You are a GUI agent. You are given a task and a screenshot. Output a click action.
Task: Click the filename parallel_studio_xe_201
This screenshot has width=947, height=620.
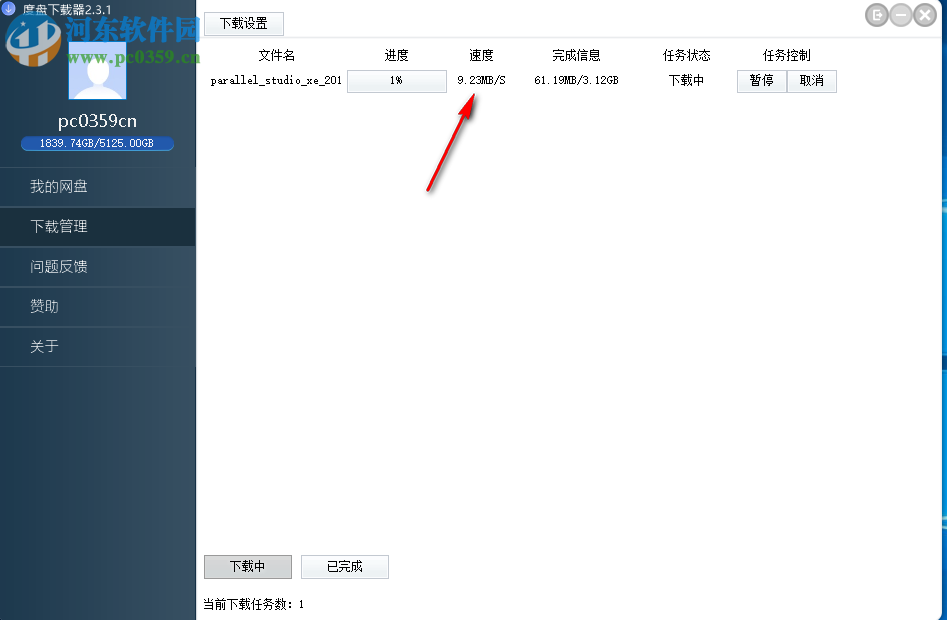click(x=275, y=80)
